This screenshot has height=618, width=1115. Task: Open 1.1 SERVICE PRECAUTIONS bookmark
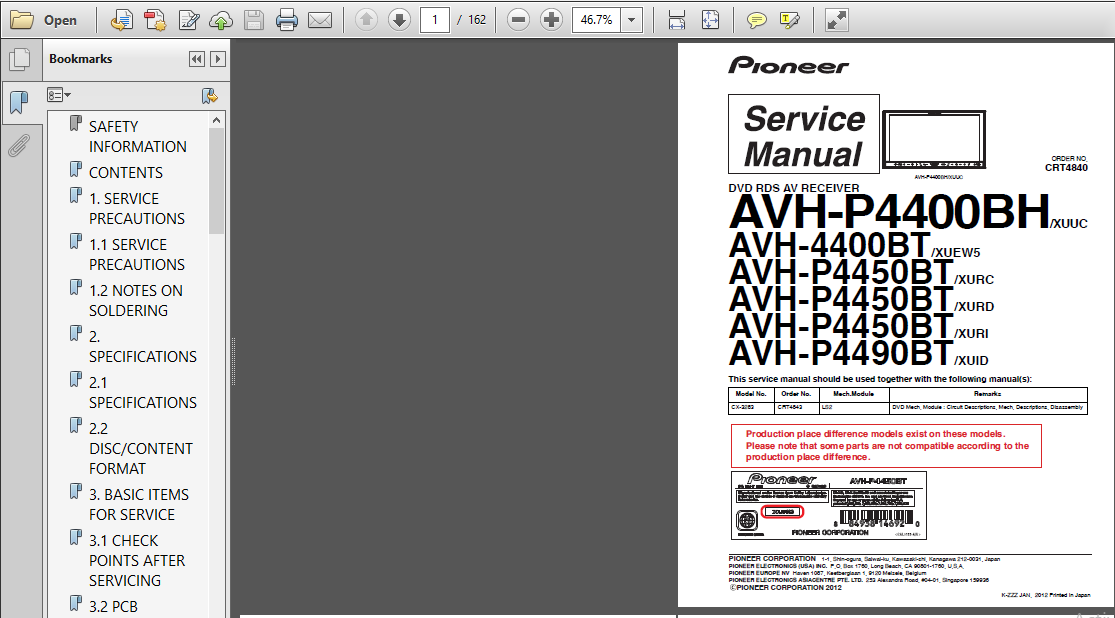(137, 255)
